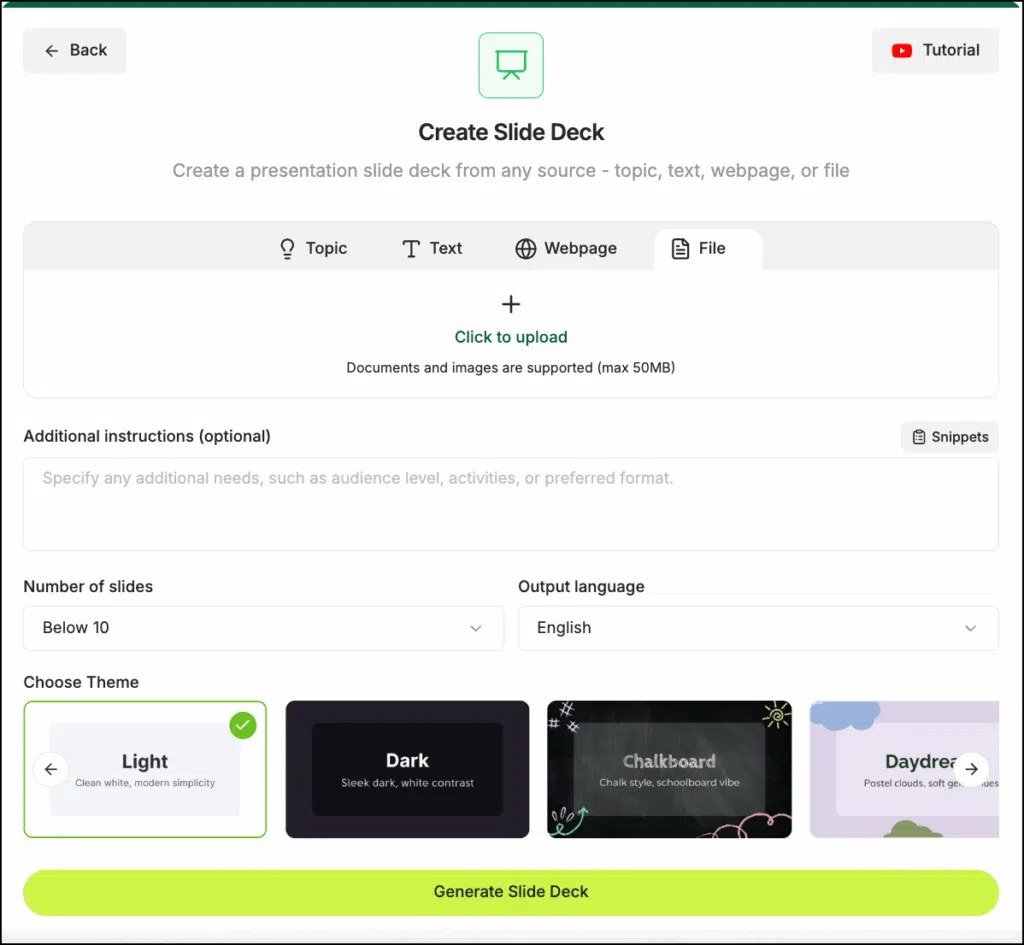Click the globe icon beside Webpage

pos(526,249)
